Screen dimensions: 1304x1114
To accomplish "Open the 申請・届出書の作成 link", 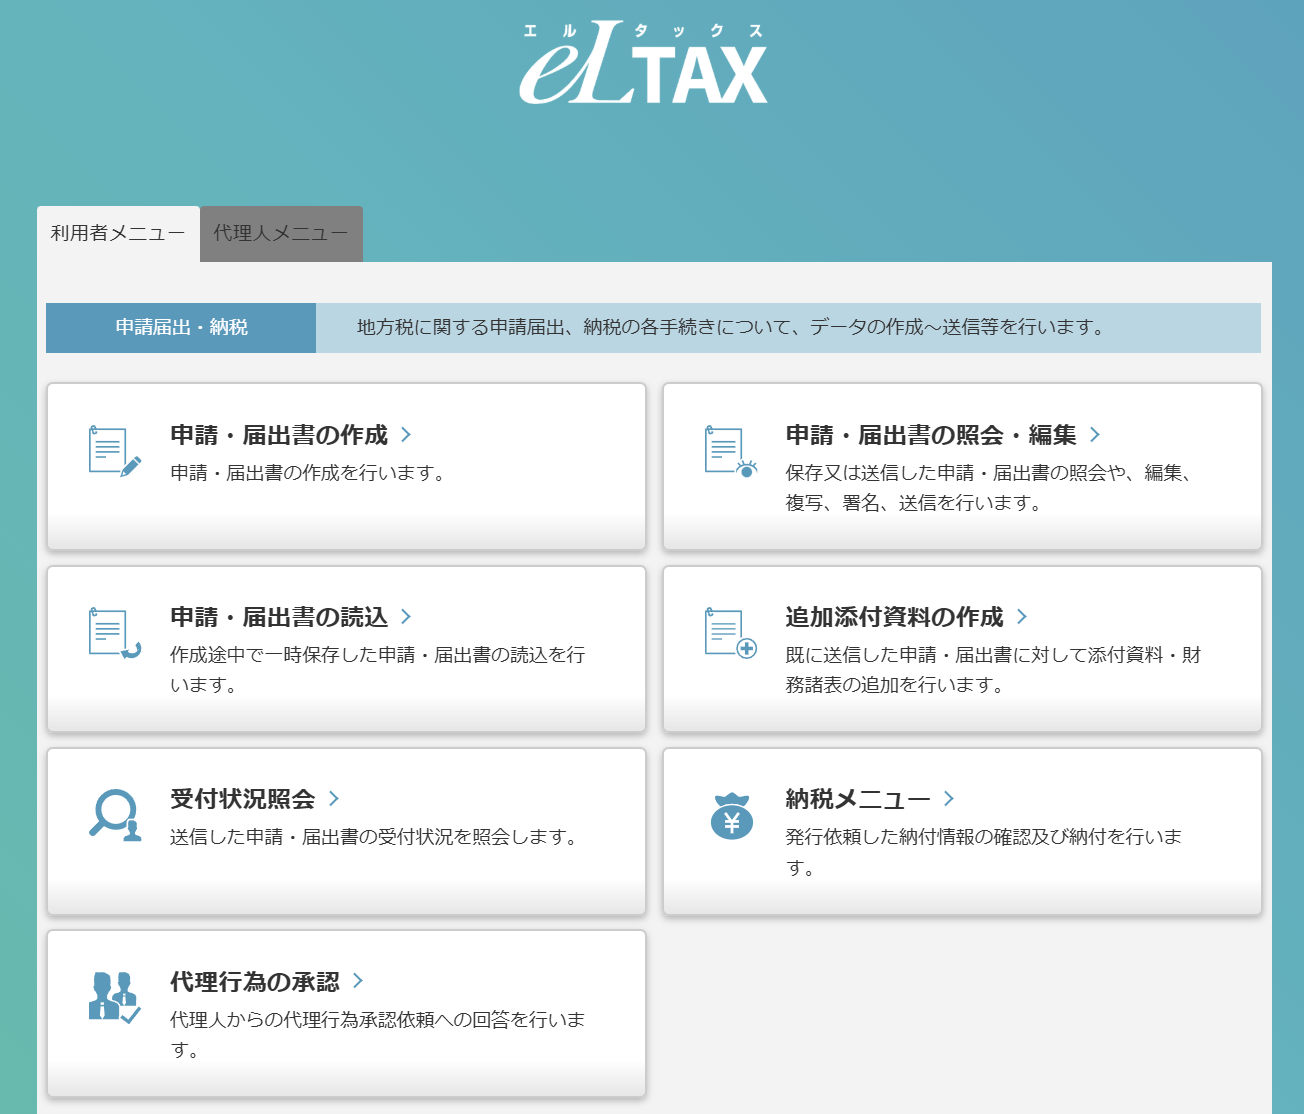I will (279, 435).
